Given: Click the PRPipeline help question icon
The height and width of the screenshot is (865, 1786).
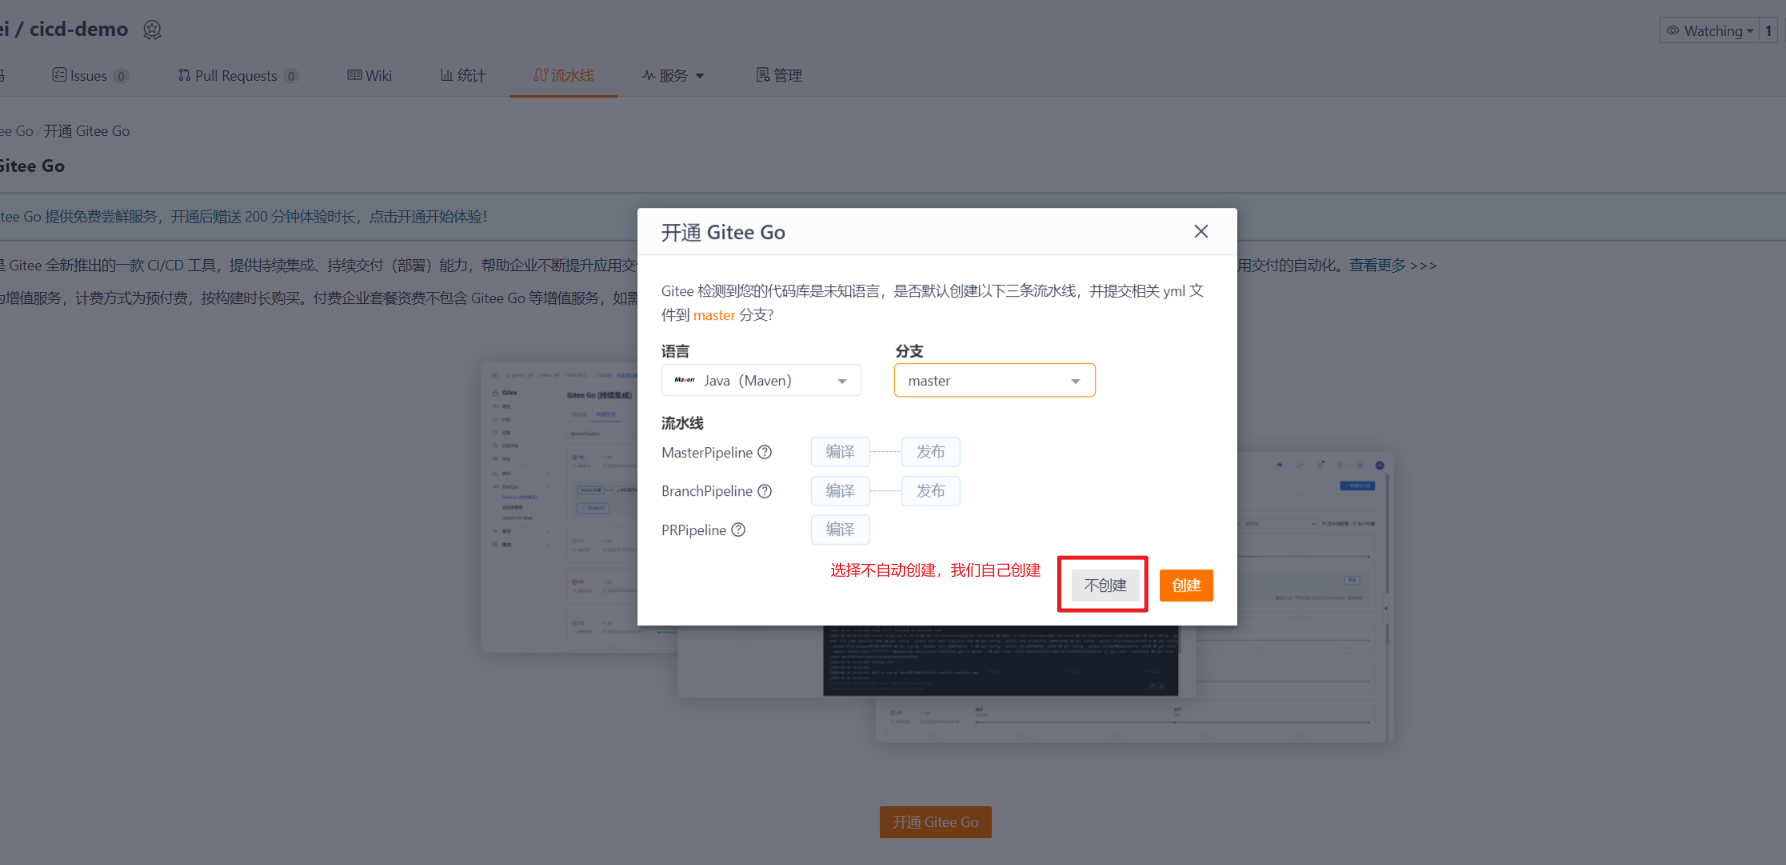Looking at the screenshot, I should [x=739, y=530].
